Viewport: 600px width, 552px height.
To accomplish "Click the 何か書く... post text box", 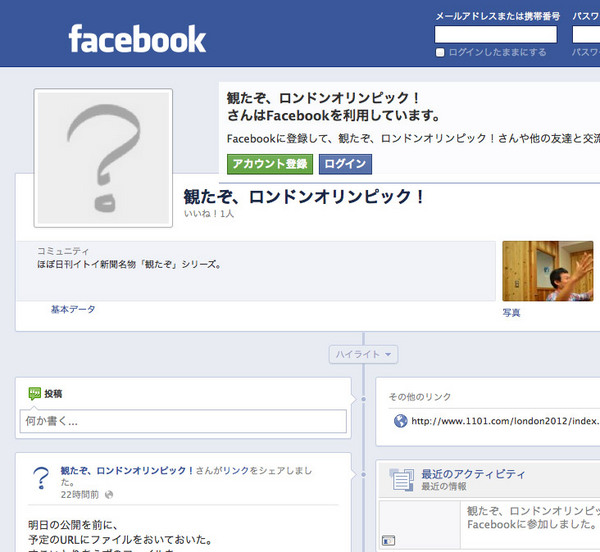I will [x=183, y=421].
